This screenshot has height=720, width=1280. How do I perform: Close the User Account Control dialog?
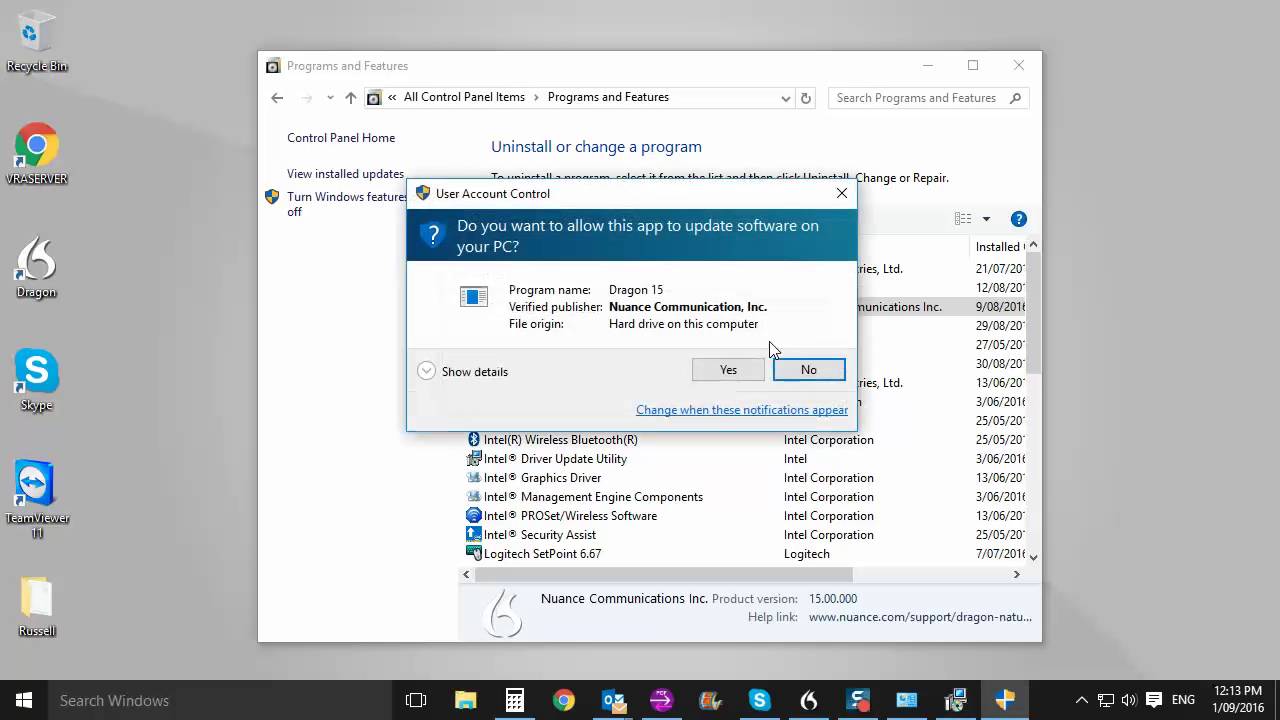pos(842,193)
